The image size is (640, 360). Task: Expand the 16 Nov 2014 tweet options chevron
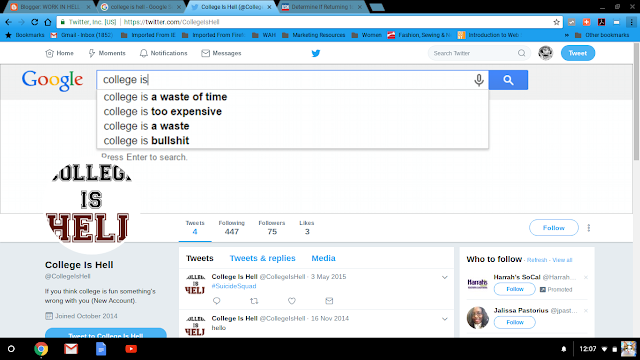click(444, 319)
